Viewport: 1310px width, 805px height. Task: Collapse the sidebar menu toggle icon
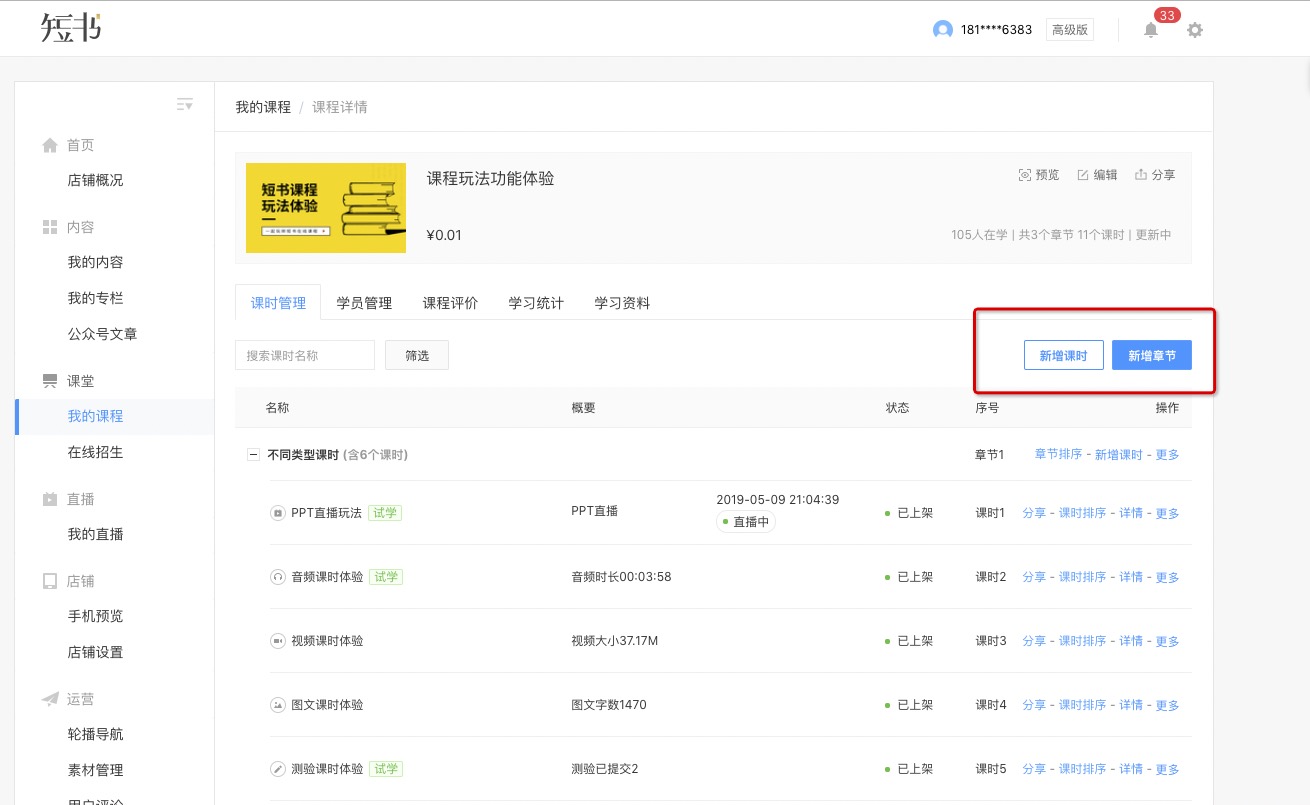point(184,104)
